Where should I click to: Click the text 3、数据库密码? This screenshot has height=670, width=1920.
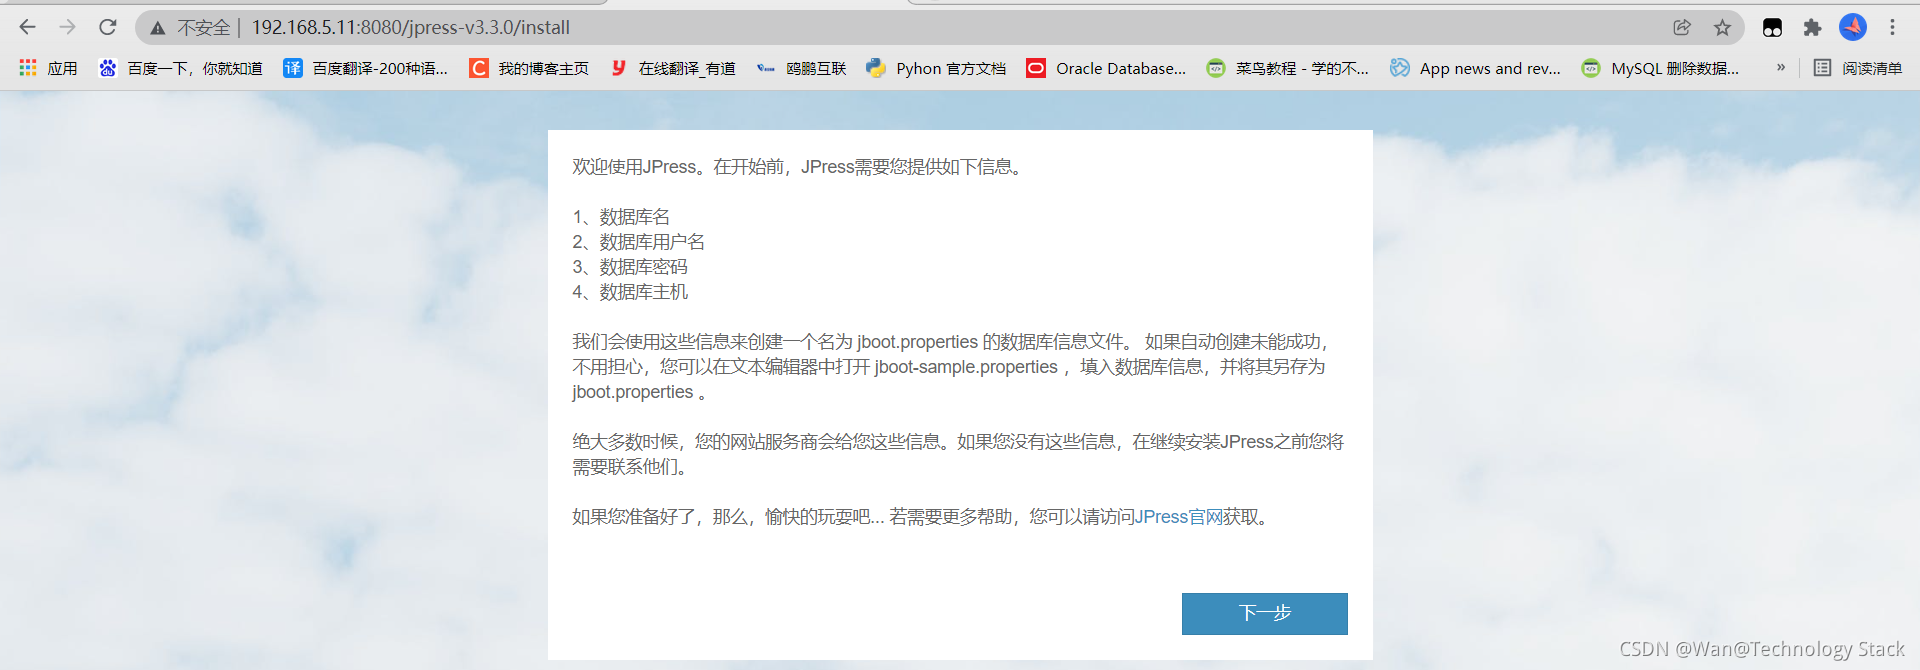(630, 267)
